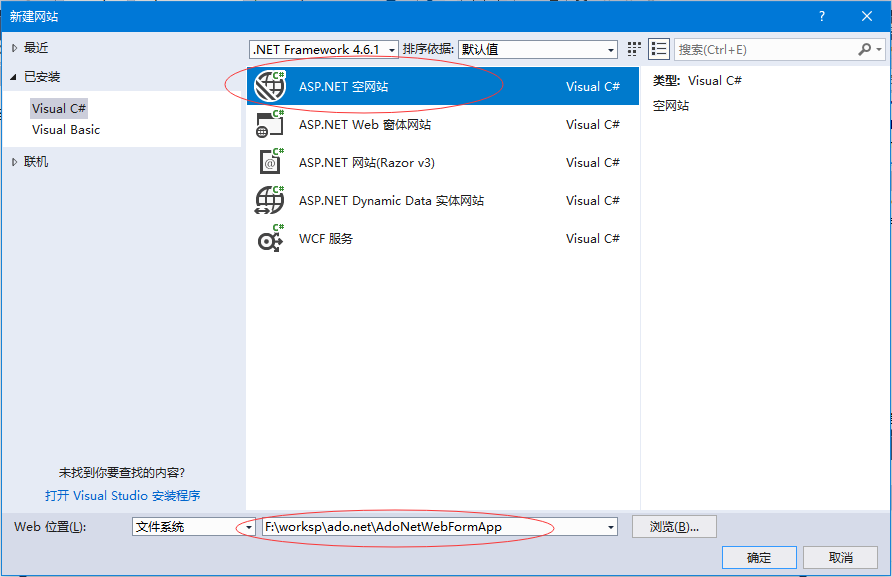Open the 文件系统 Web location dropdown

(x=249, y=527)
